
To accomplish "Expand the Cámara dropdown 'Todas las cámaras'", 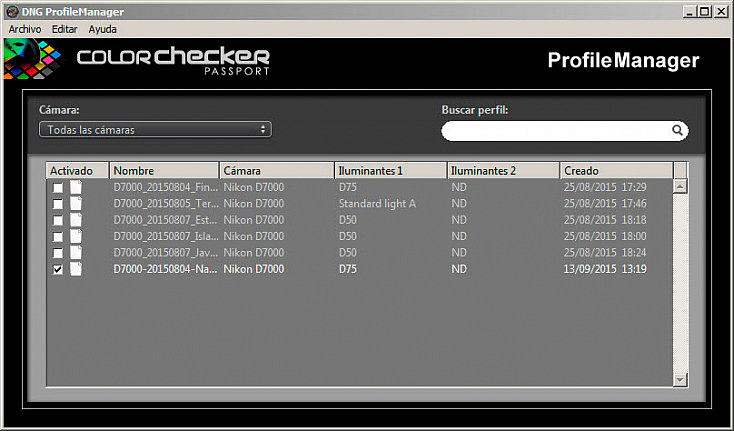I will [x=155, y=130].
